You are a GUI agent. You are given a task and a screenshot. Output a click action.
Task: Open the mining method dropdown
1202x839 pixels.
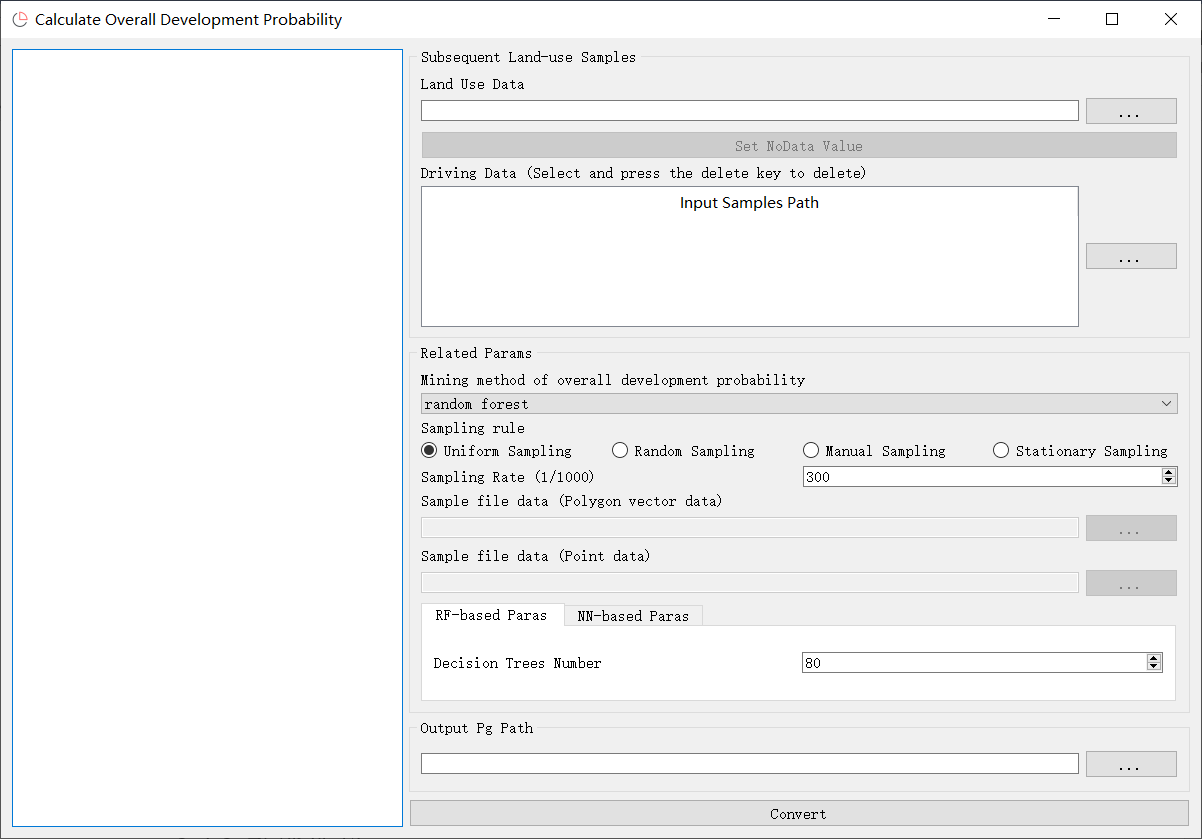click(x=798, y=404)
